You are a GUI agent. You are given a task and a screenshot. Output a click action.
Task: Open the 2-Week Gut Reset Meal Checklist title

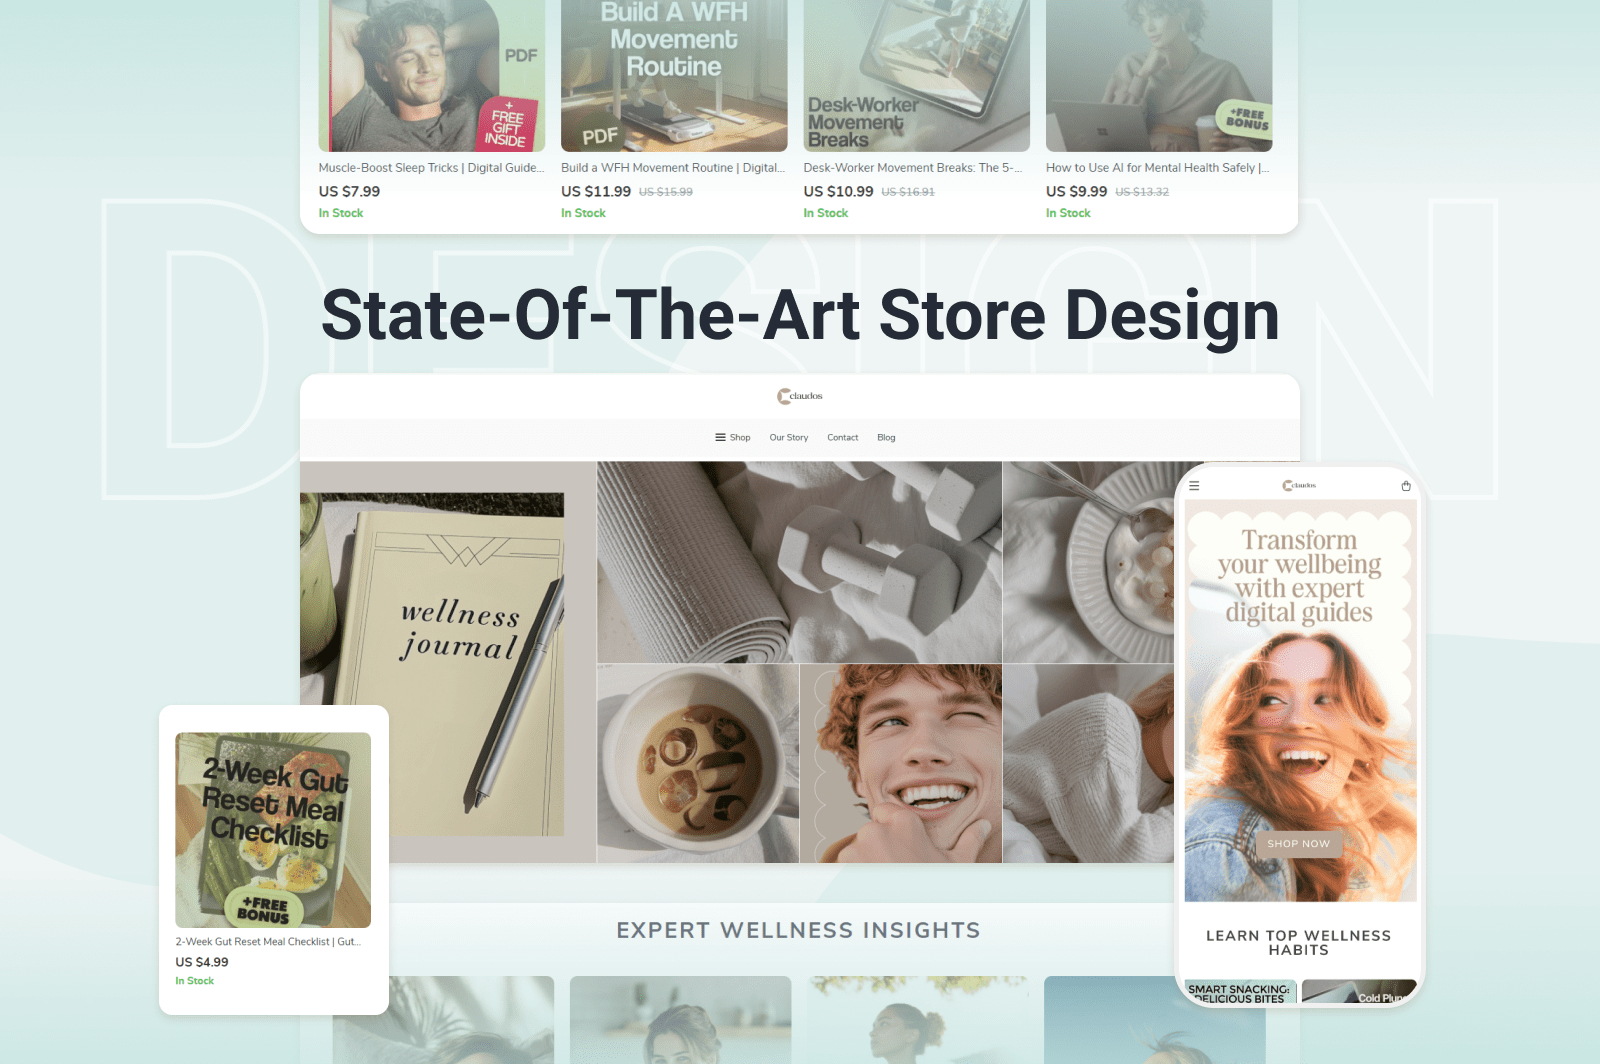pyautogui.click(x=268, y=942)
